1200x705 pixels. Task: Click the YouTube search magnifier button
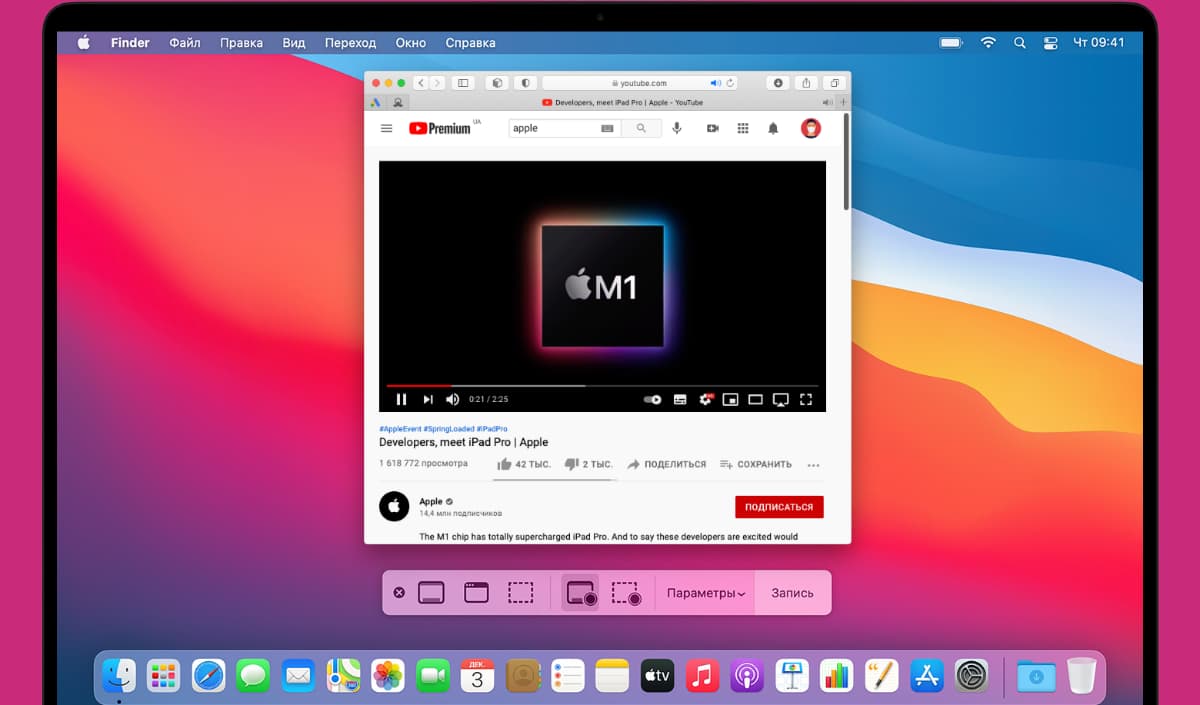click(x=641, y=128)
